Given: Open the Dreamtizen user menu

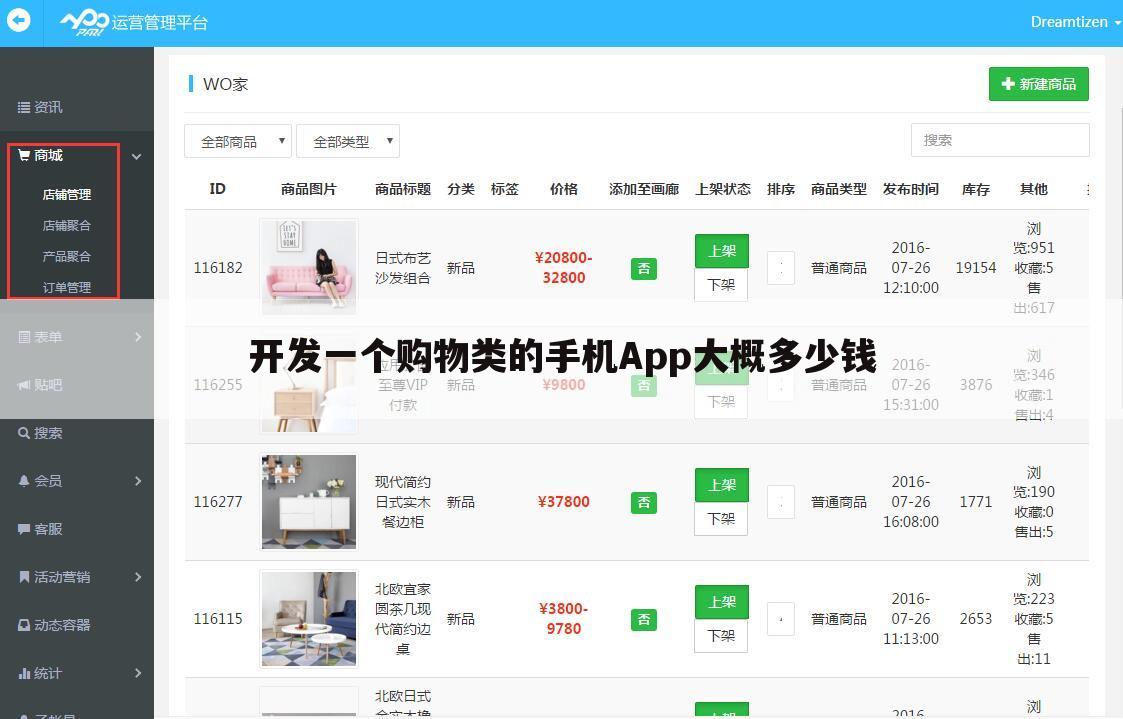Looking at the screenshot, I should (x=1075, y=22).
